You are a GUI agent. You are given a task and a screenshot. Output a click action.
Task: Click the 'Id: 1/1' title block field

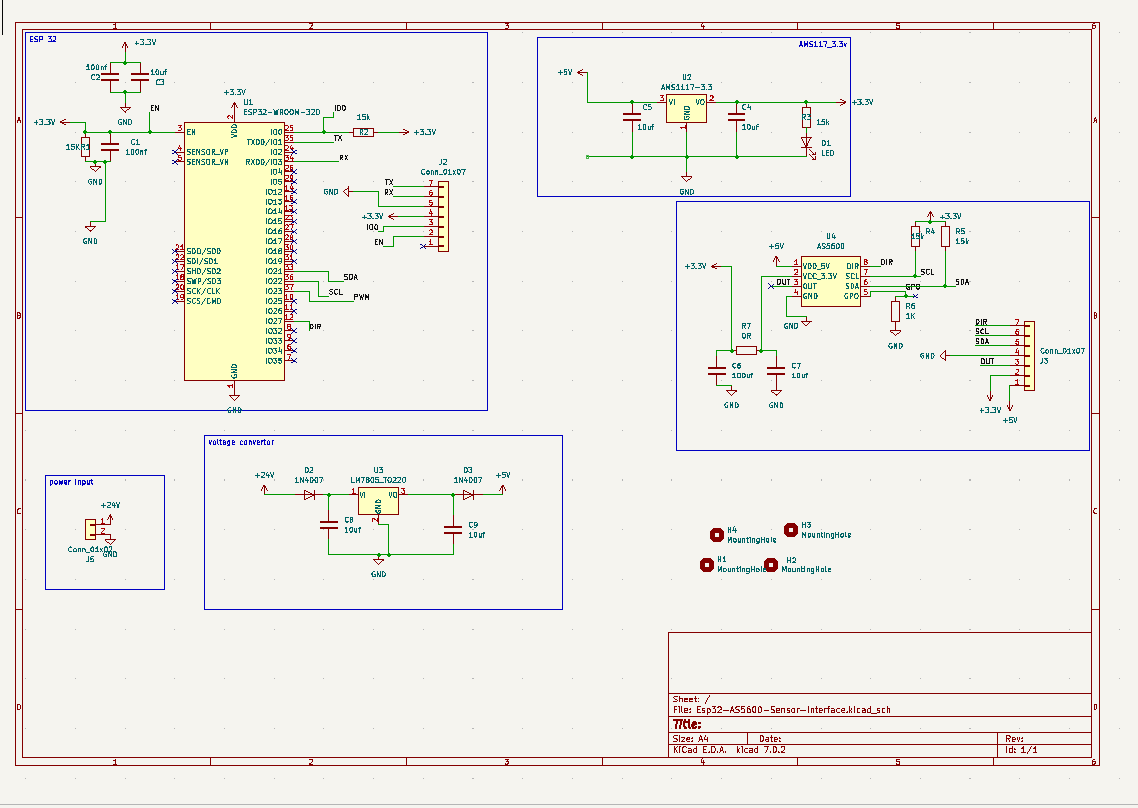click(x=1021, y=750)
